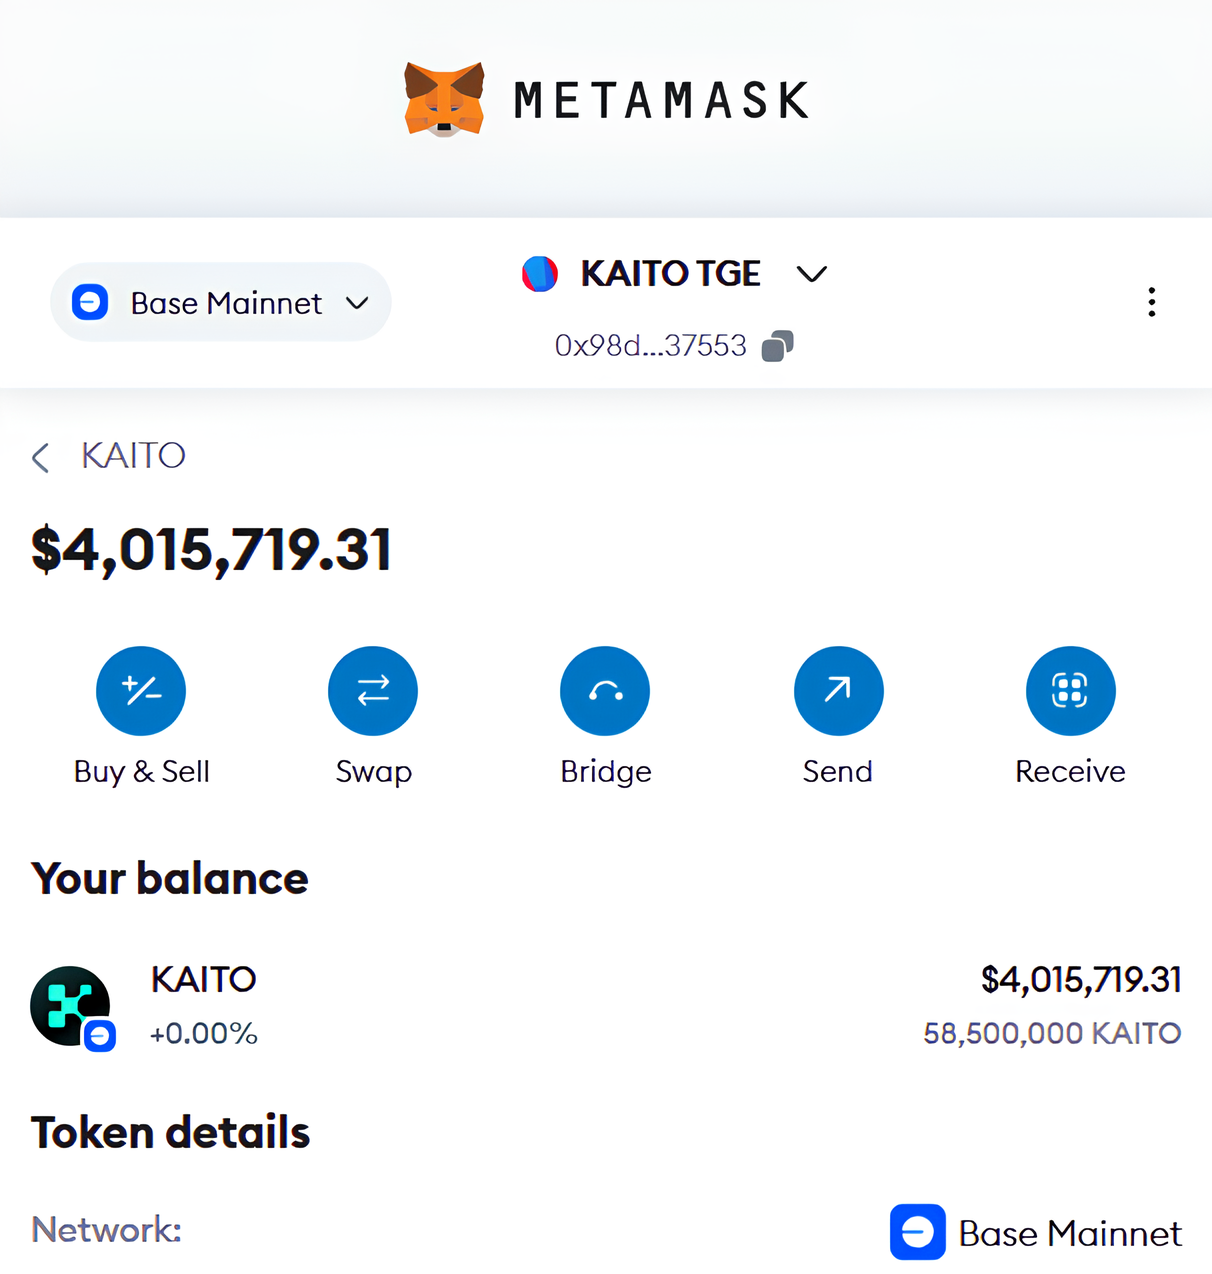Tap the Send arrow icon
The height and width of the screenshot is (1274, 1212).
click(838, 691)
